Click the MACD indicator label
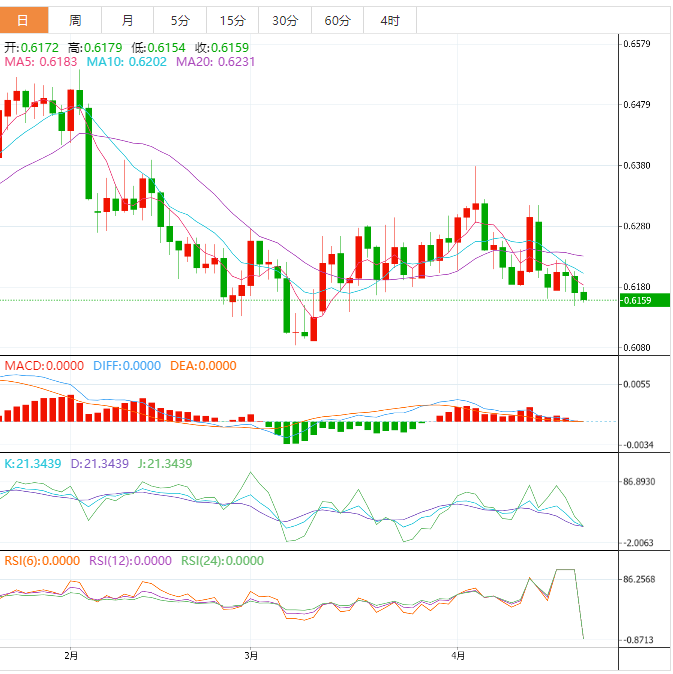This screenshot has width=673, height=674. [44, 366]
